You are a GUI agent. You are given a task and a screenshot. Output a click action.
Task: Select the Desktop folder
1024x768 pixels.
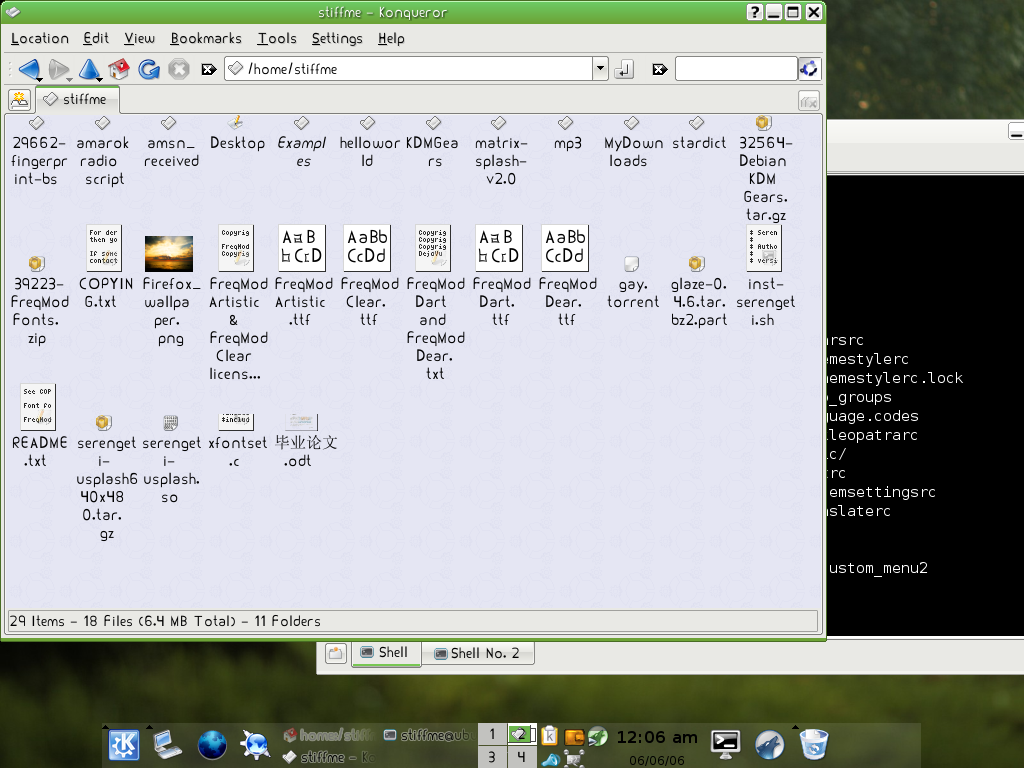tap(237, 134)
